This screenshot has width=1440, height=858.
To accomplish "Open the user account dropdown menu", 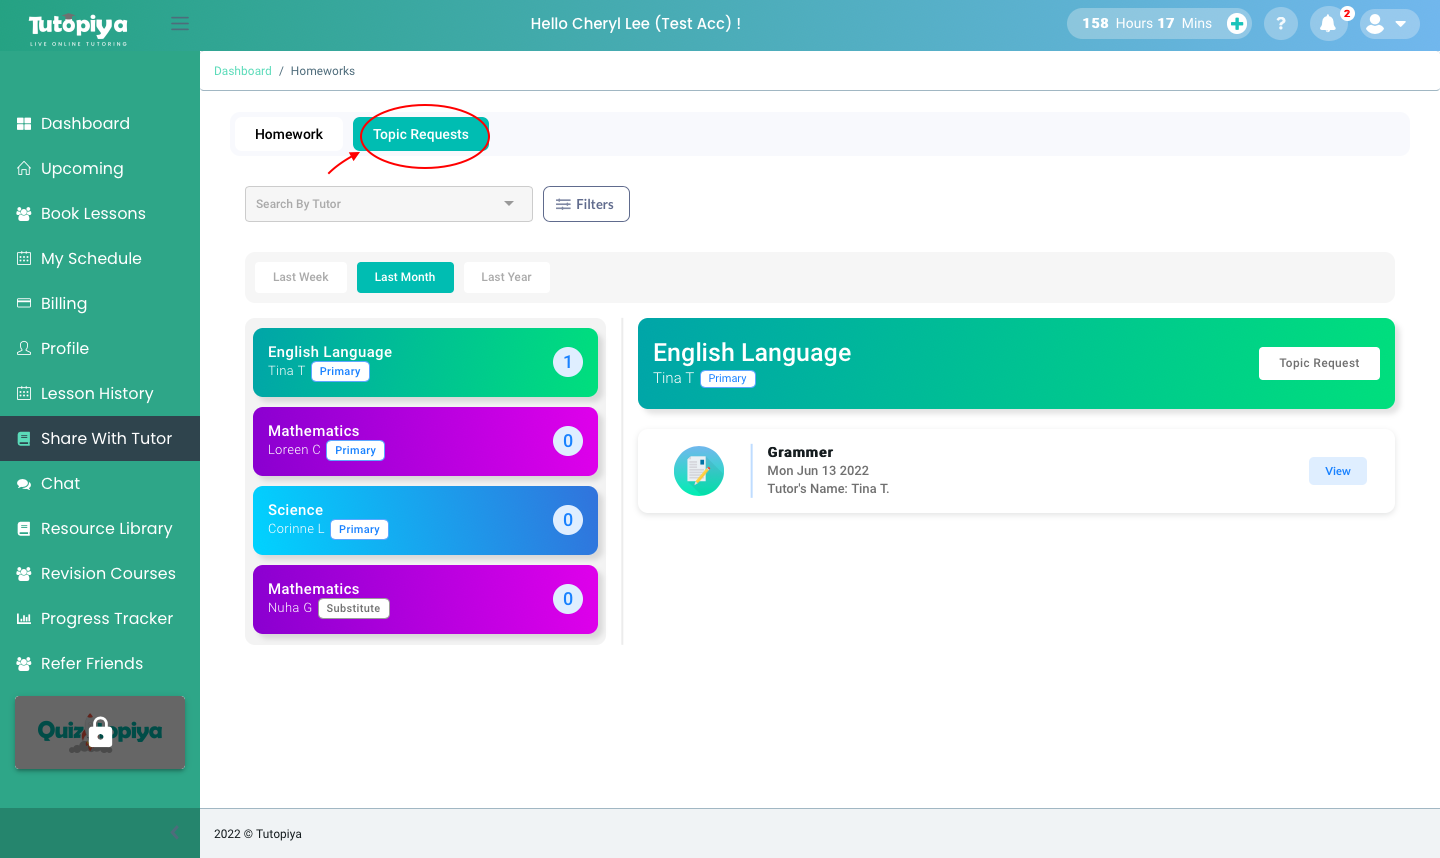I will coord(1389,24).
